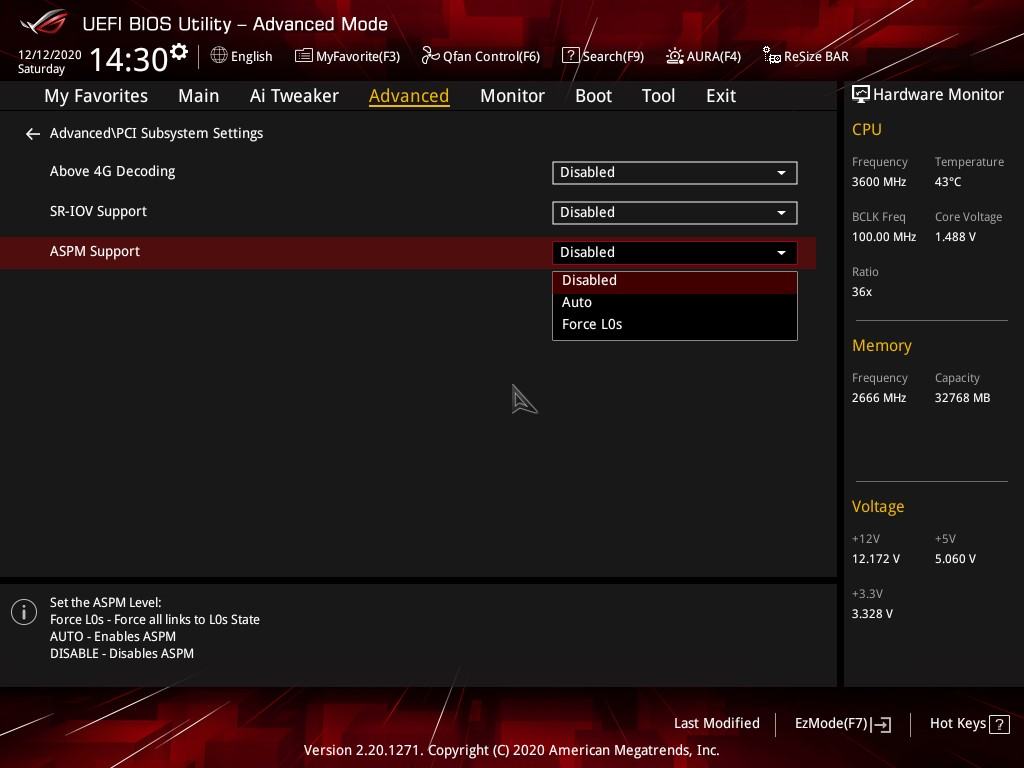This screenshot has width=1024, height=768.
Task: Click the +12V reading 12.172 V
Action: pos(876,559)
